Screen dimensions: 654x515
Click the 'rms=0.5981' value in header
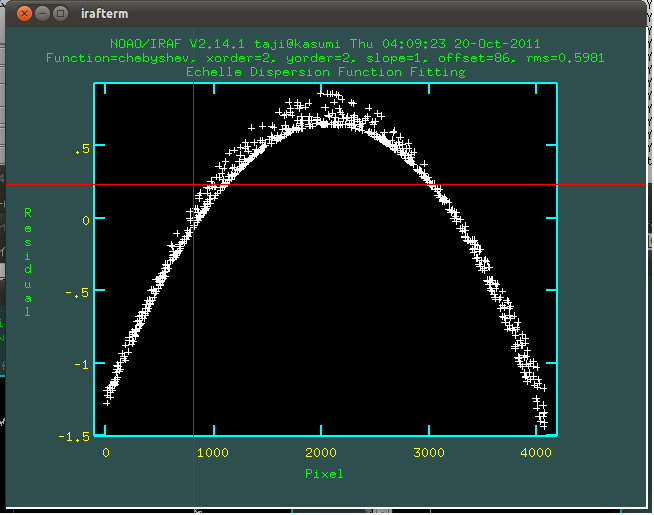tap(565, 59)
